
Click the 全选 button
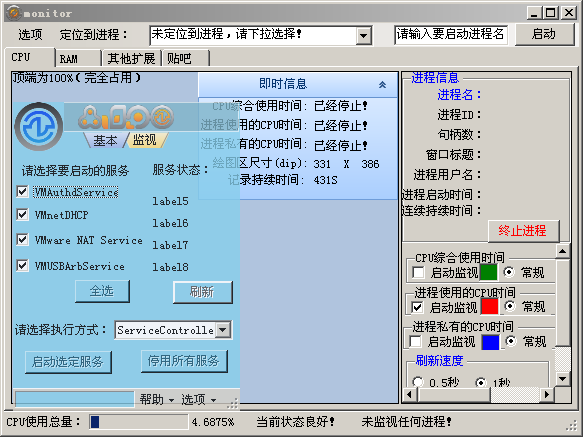coord(102,291)
